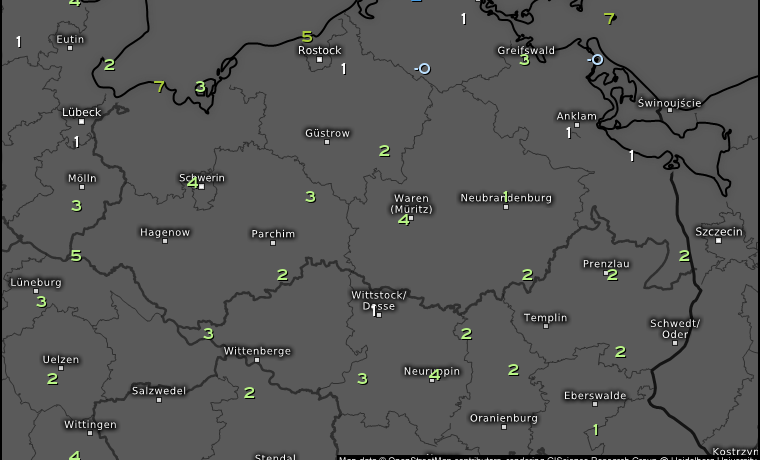The width and height of the screenshot is (760, 460).
Task: Select the green 4 on Schwerin
Action: pos(192,183)
